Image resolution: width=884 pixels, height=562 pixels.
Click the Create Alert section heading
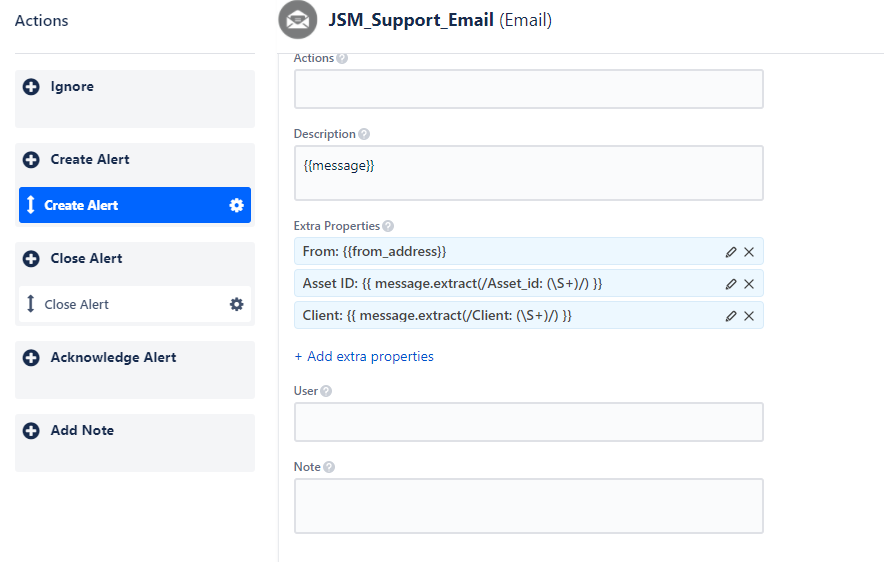[90, 160]
